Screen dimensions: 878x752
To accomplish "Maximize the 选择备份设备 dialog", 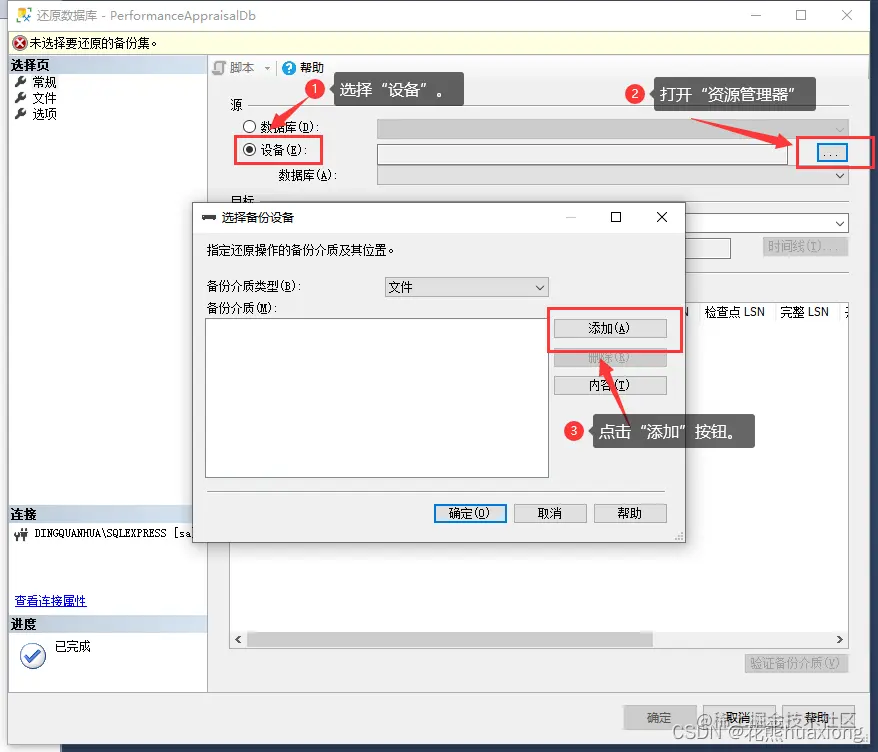I will coord(616,217).
